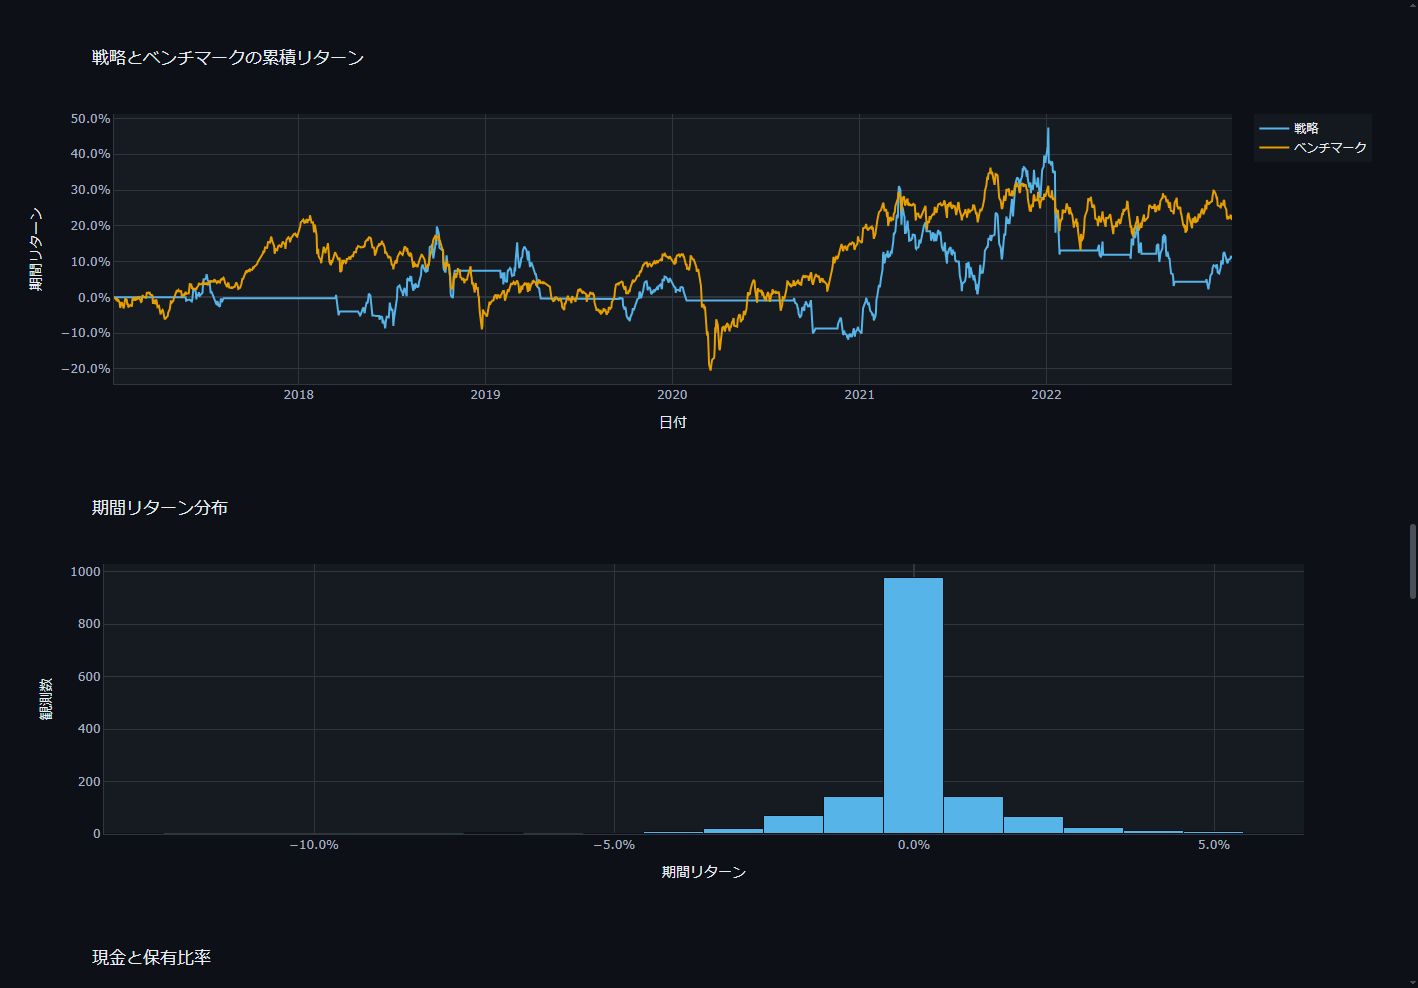Click the scrollbar's down arrow at the bottom
Screen dimensions: 1418x988
click(1412, 981)
